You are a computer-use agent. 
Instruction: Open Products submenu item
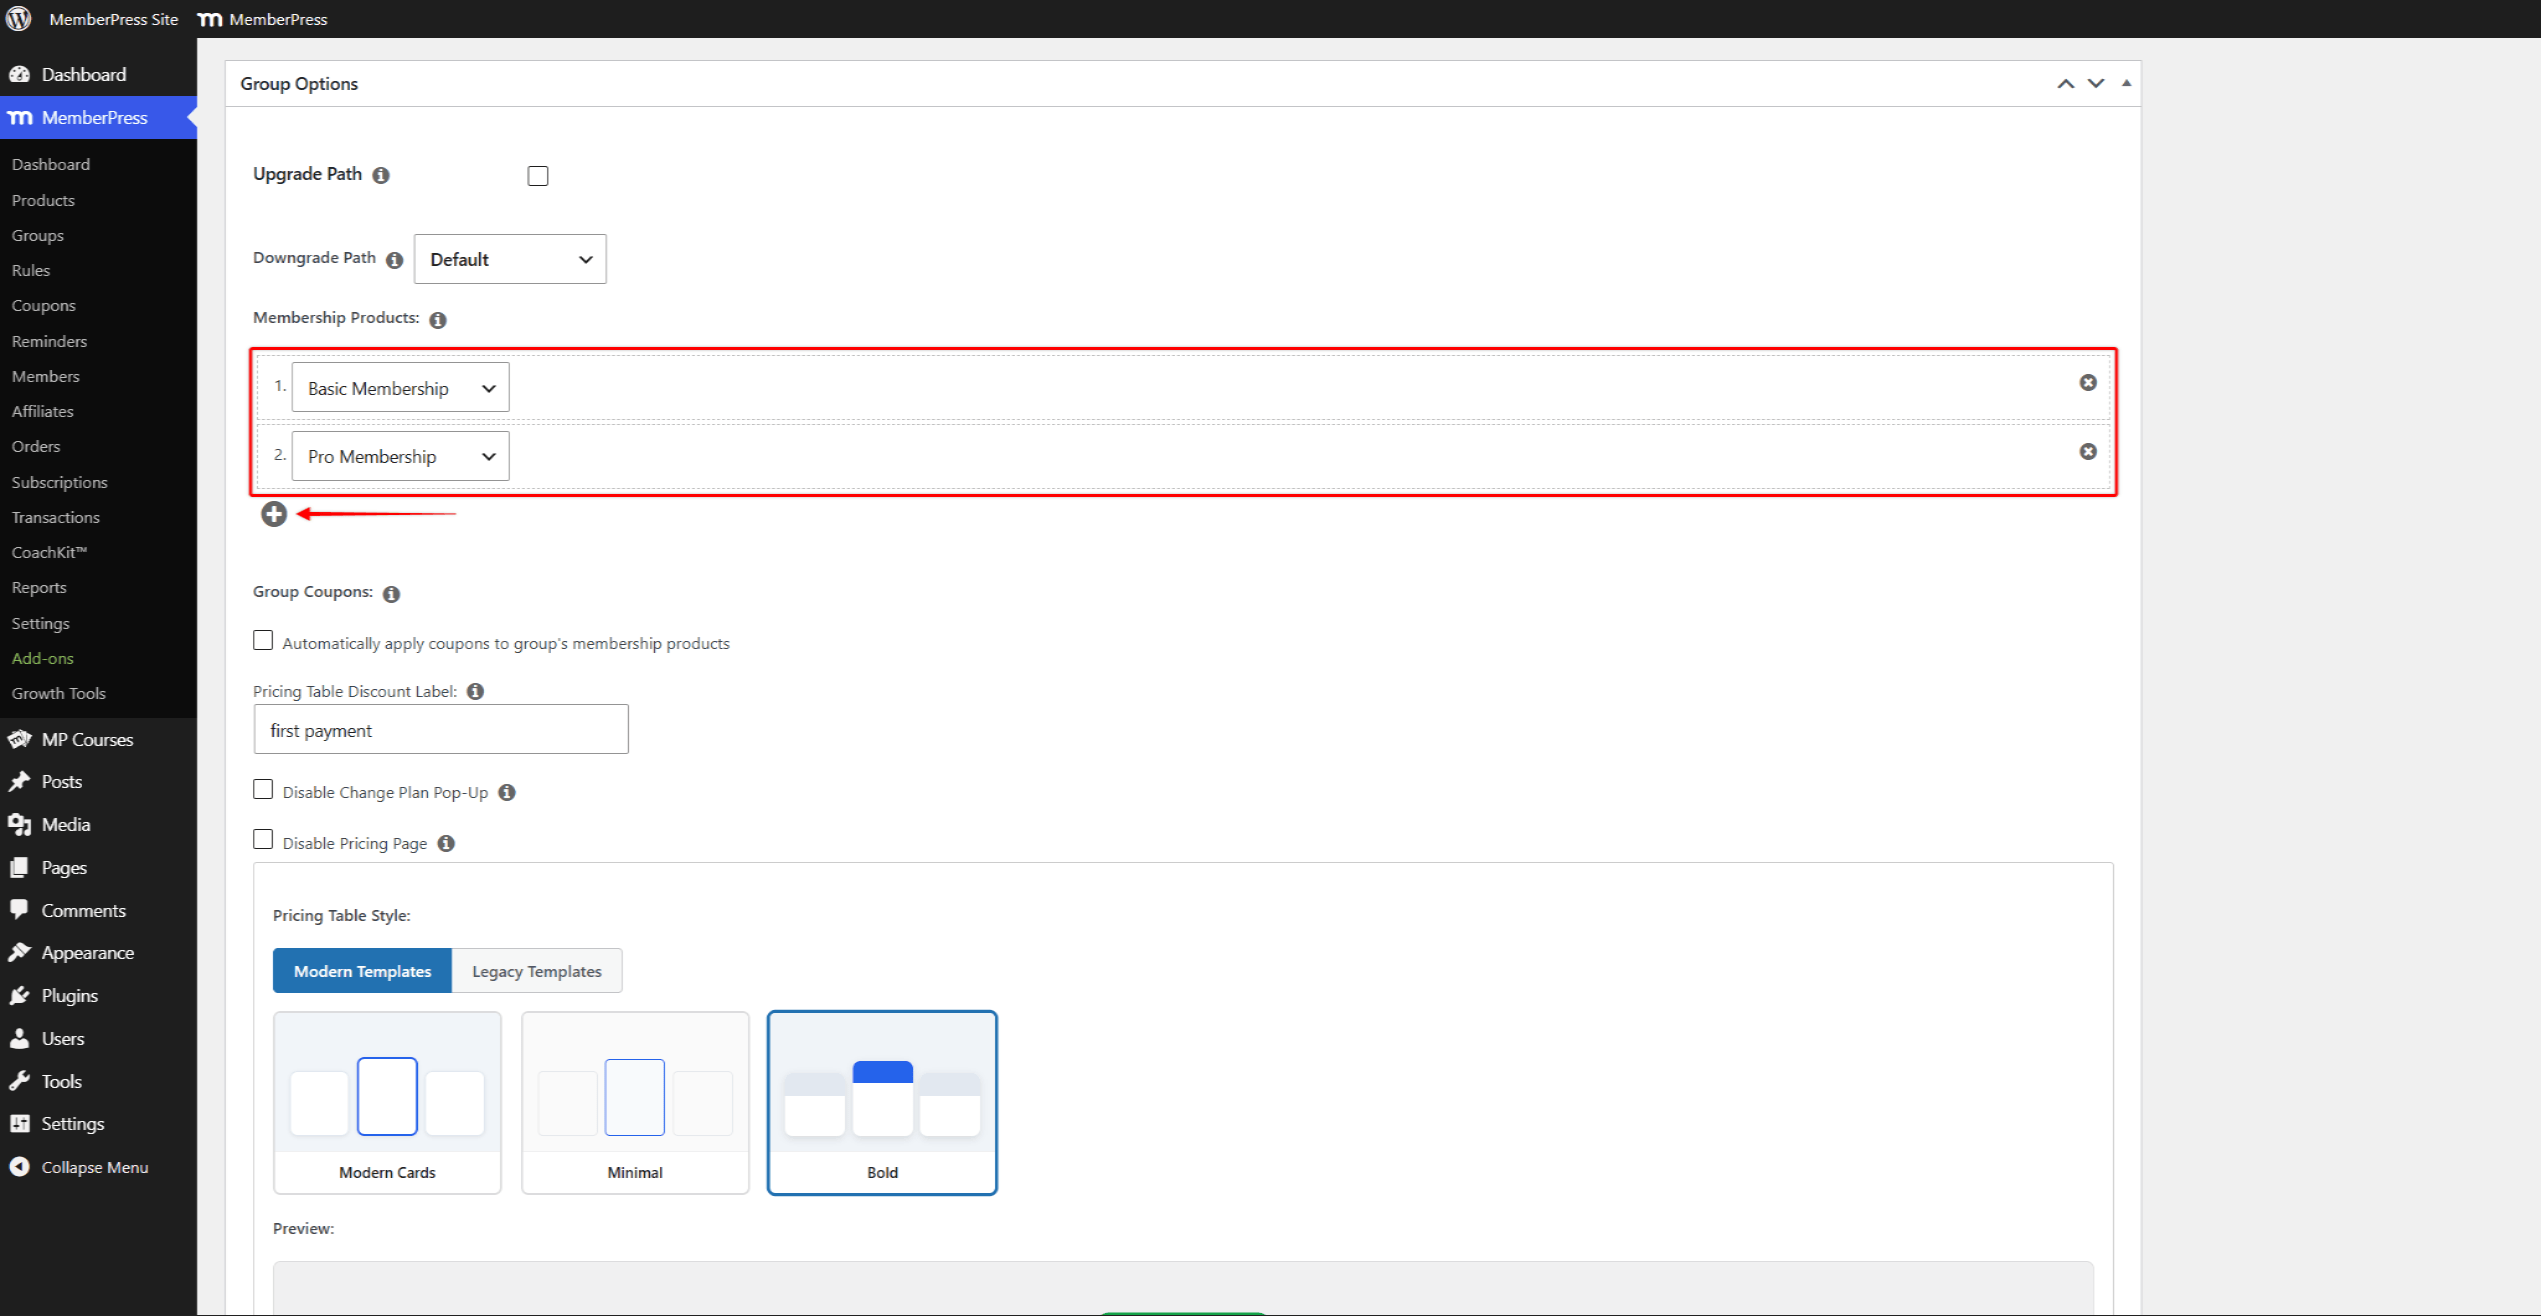pos(43,200)
